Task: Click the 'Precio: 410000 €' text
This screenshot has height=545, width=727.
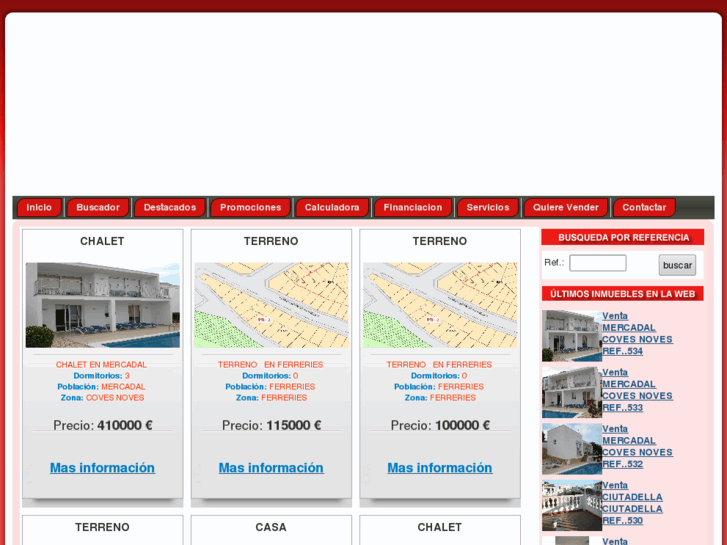Action: (102, 425)
